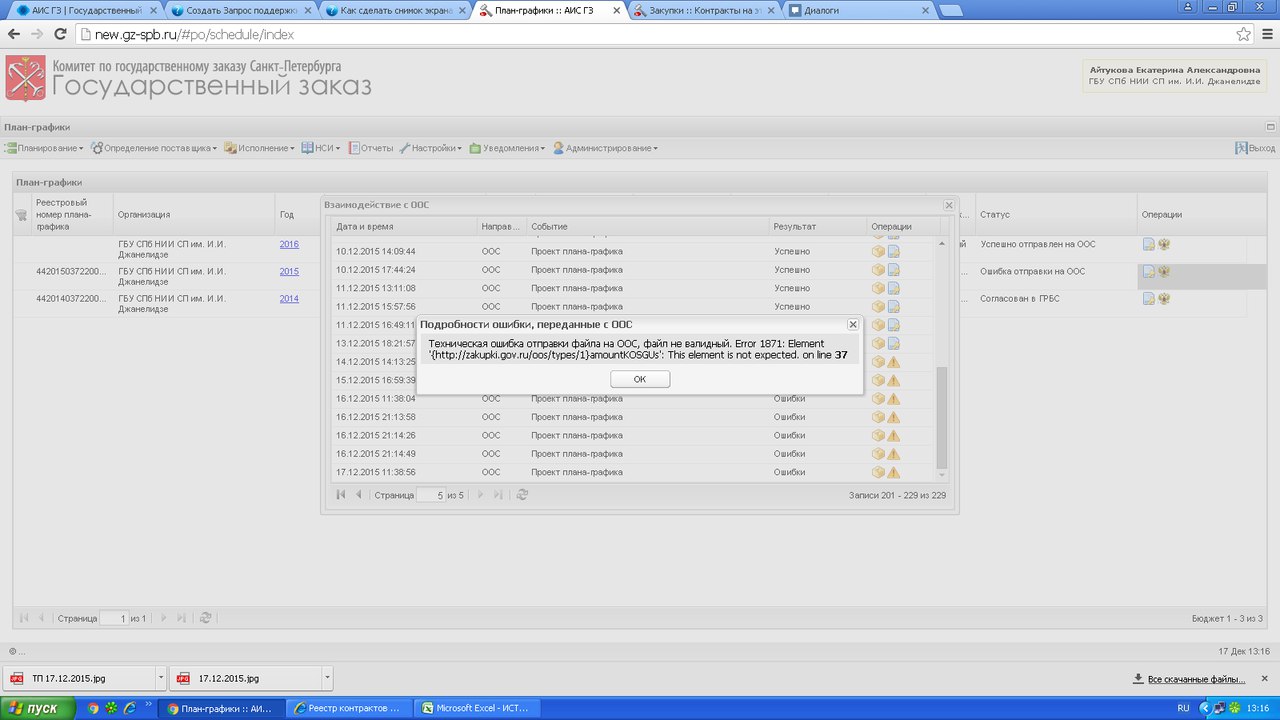Screen dimensions: 1280x720
Task: View the document icon for 11.12.2015 13:11:08
Action: (x=894, y=288)
